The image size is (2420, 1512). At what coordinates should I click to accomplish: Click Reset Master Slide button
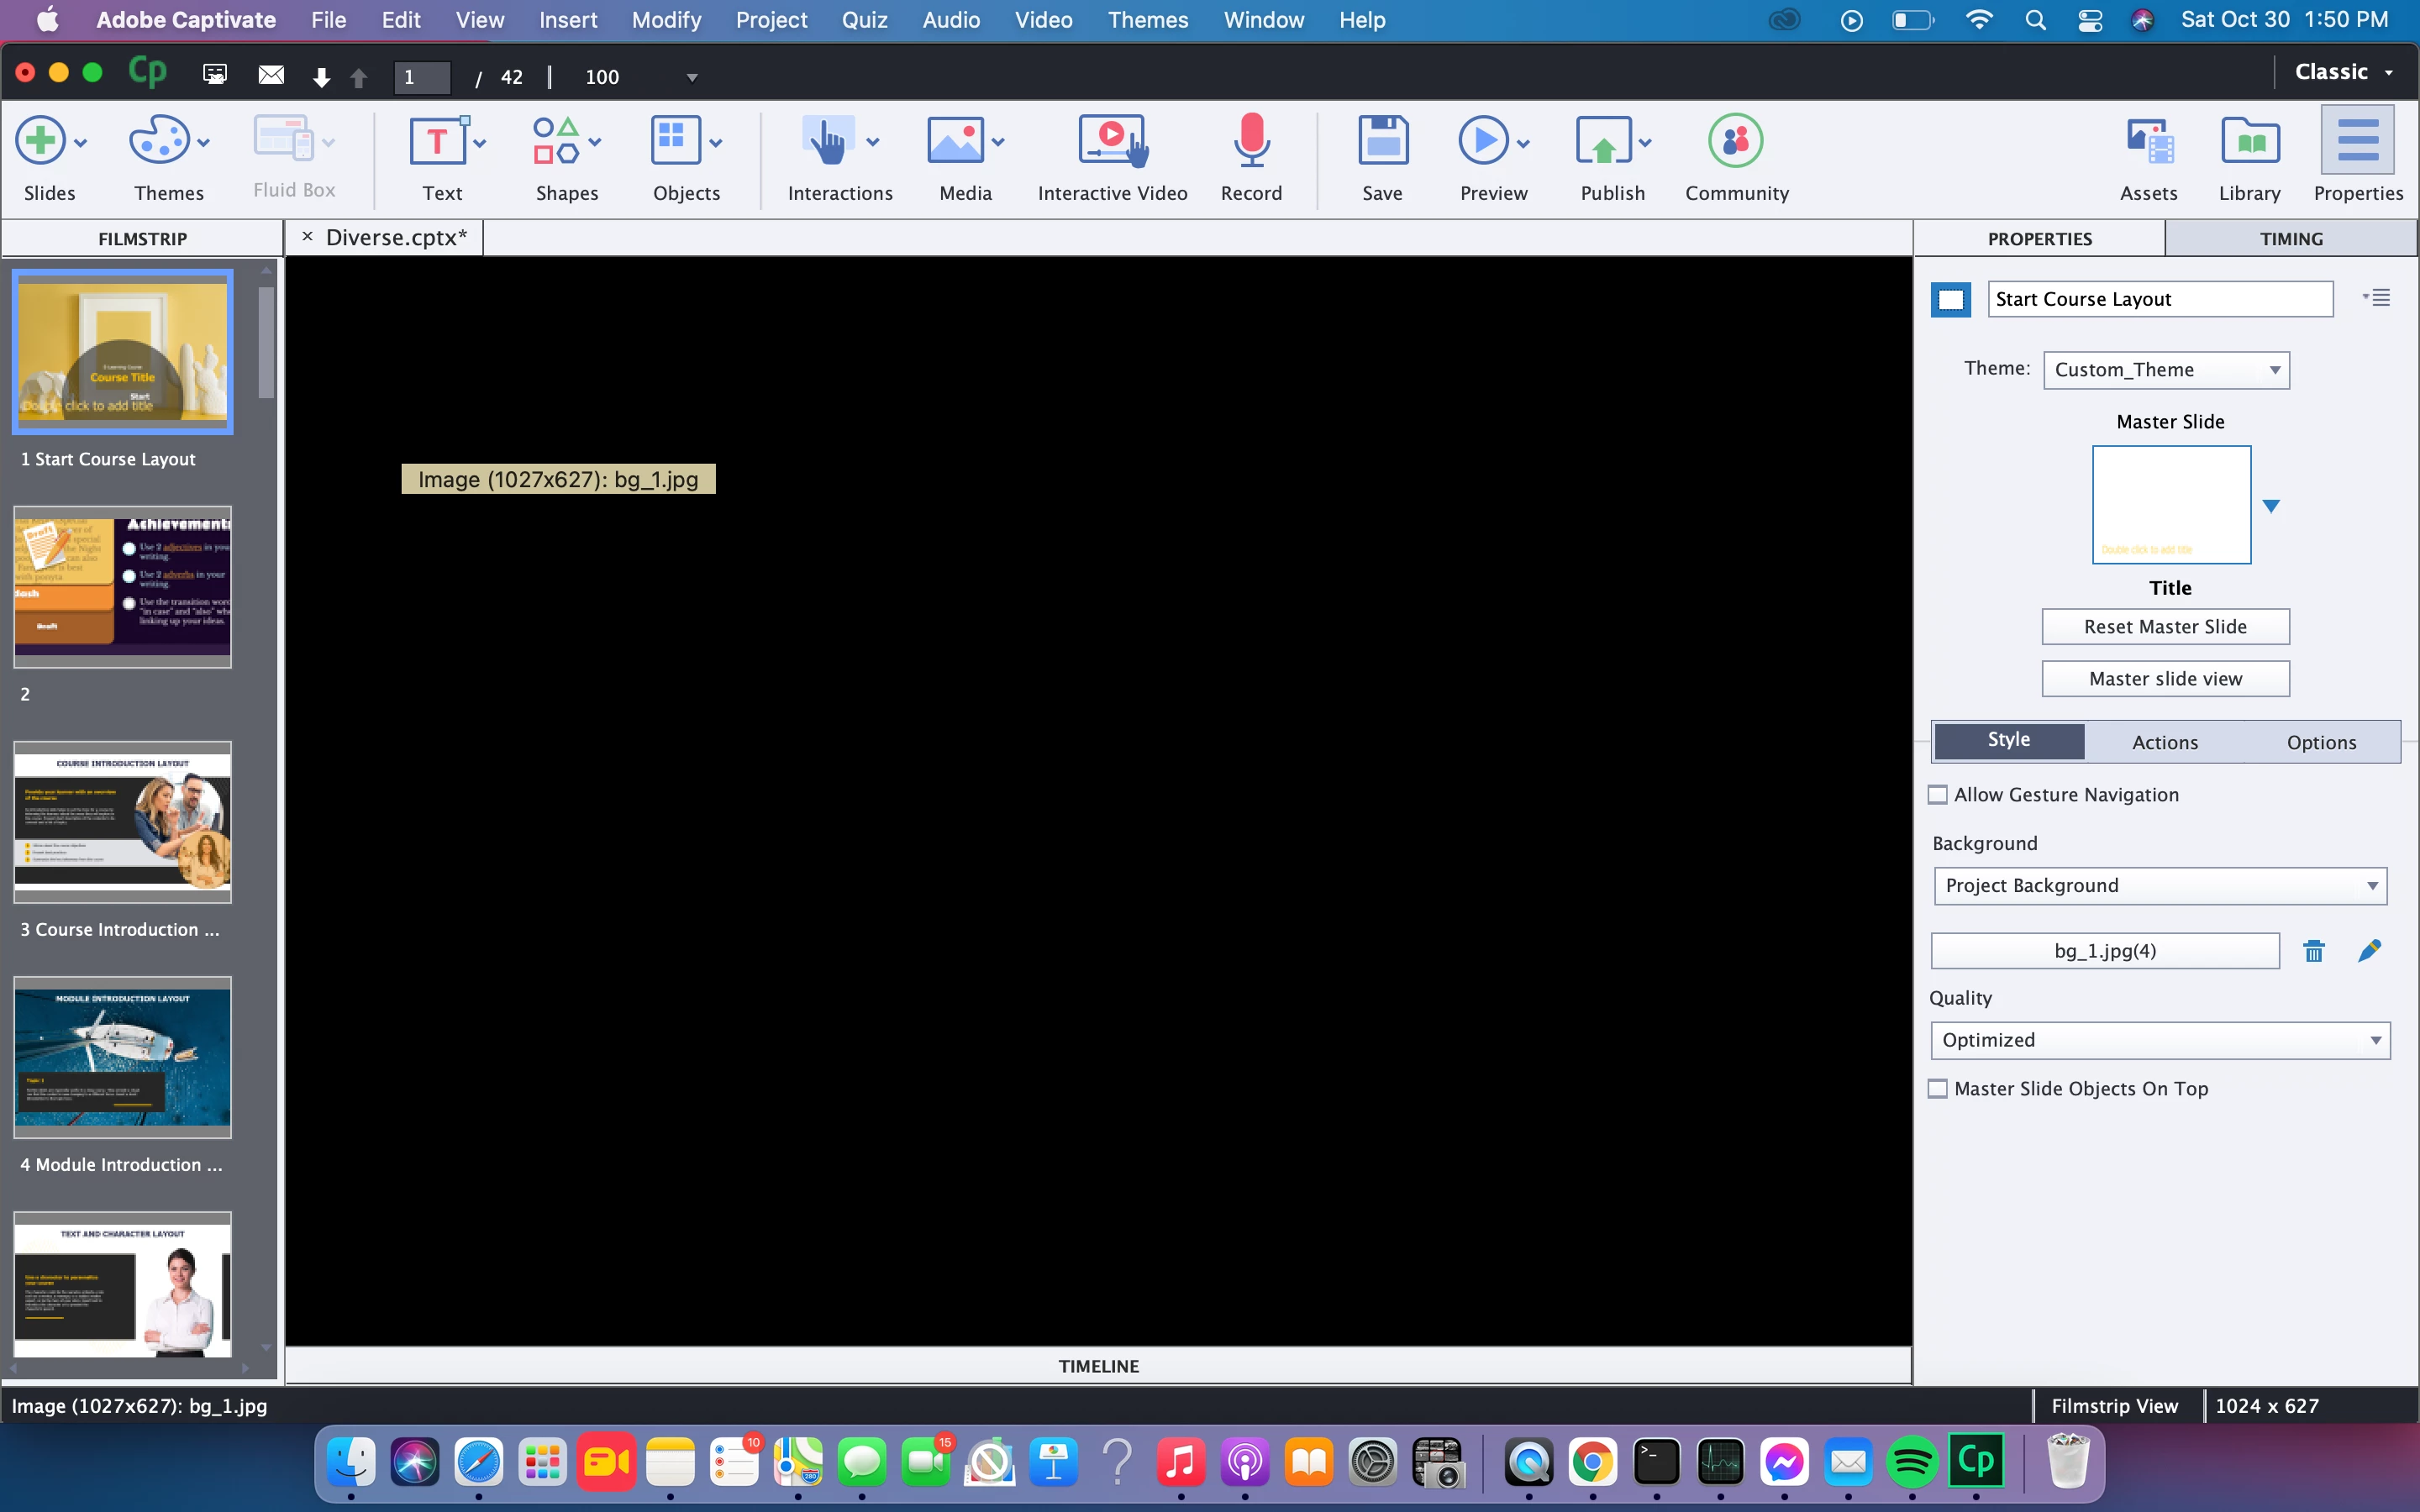pyautogui.click(x=2165, y=627)
